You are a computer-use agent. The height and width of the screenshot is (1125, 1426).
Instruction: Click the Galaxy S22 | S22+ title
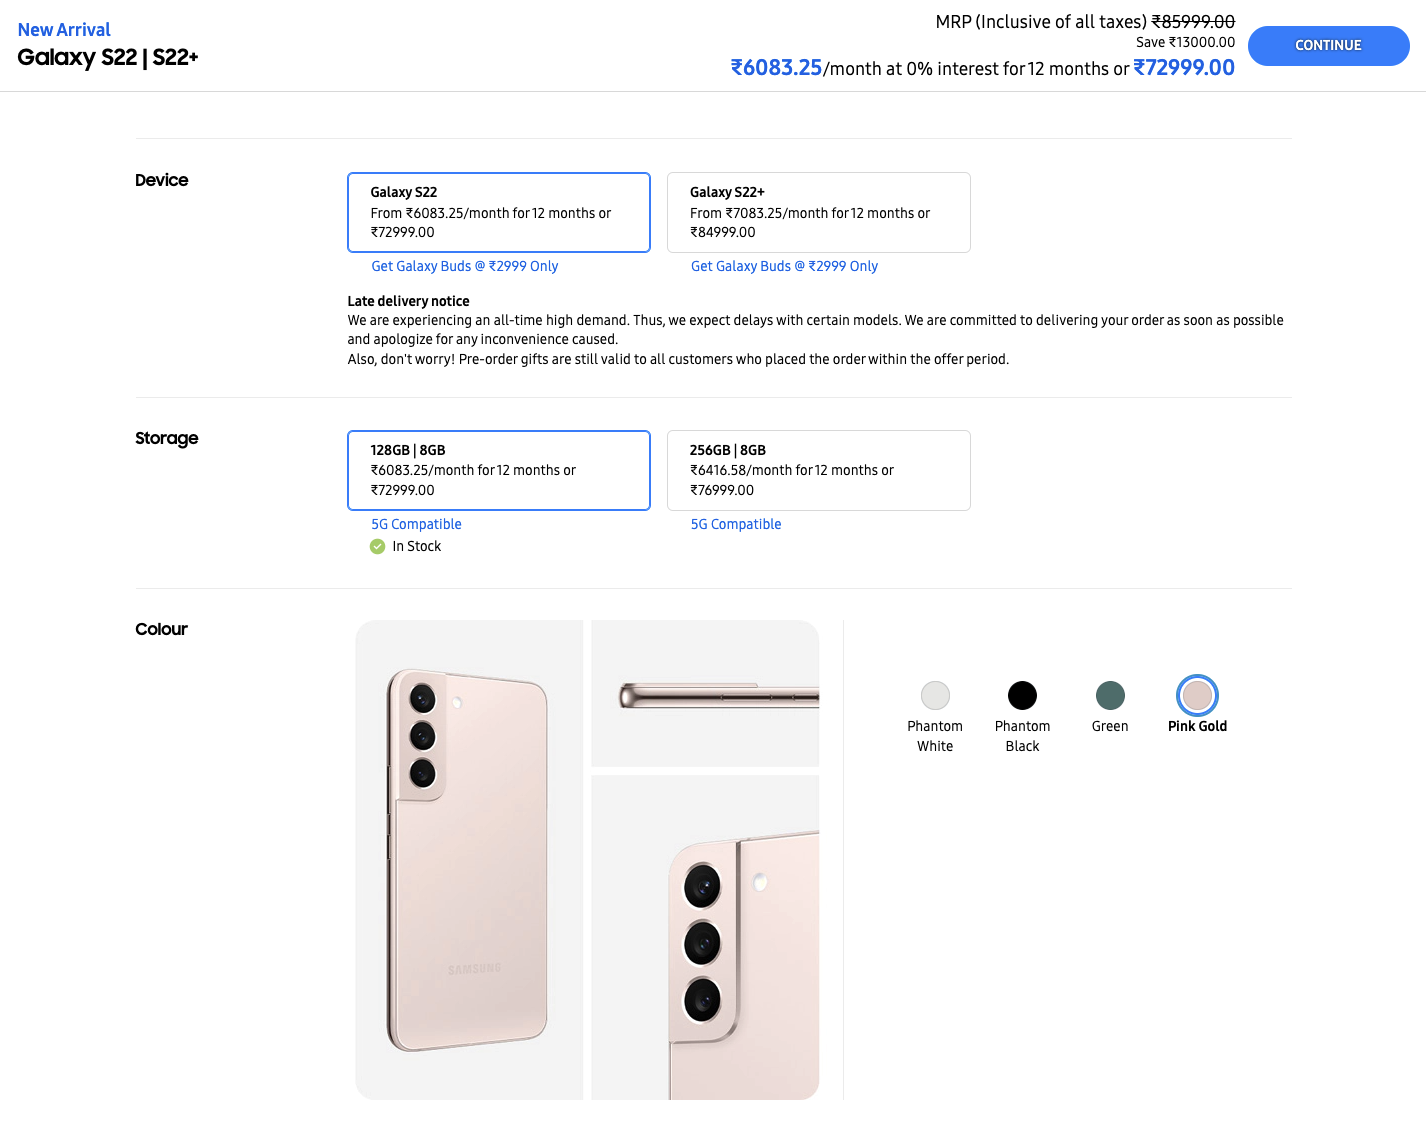pyautogui.click(x=107, y=58)
